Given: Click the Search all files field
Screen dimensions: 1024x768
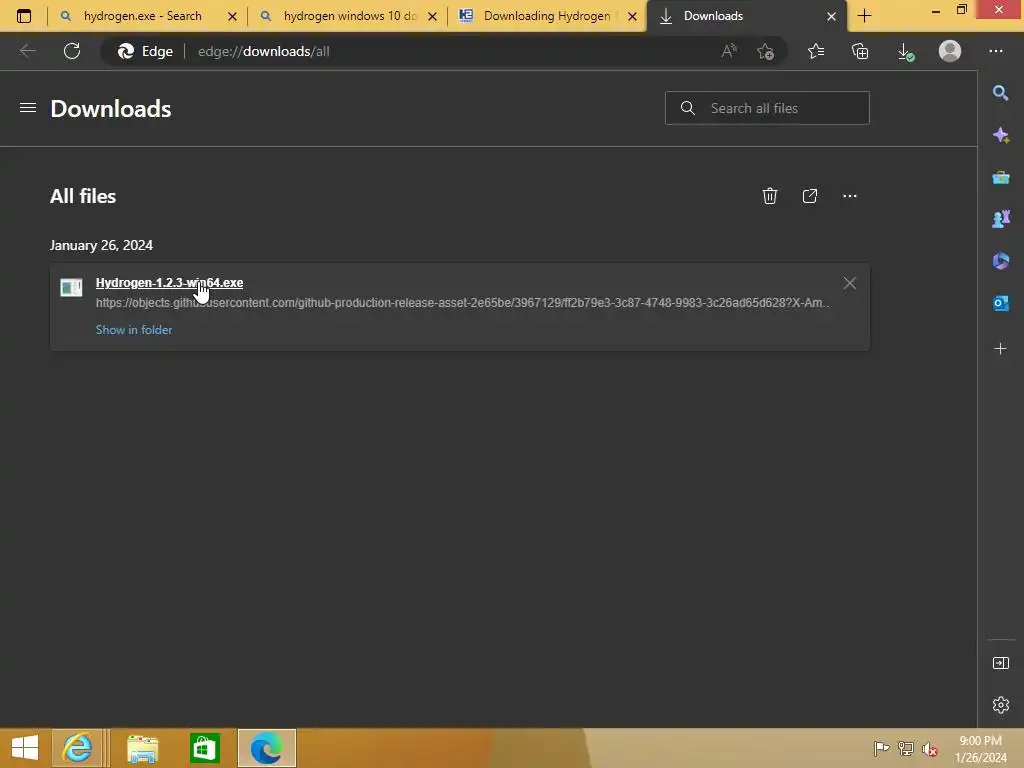Looking at the screenshot, I should (767, 108).
